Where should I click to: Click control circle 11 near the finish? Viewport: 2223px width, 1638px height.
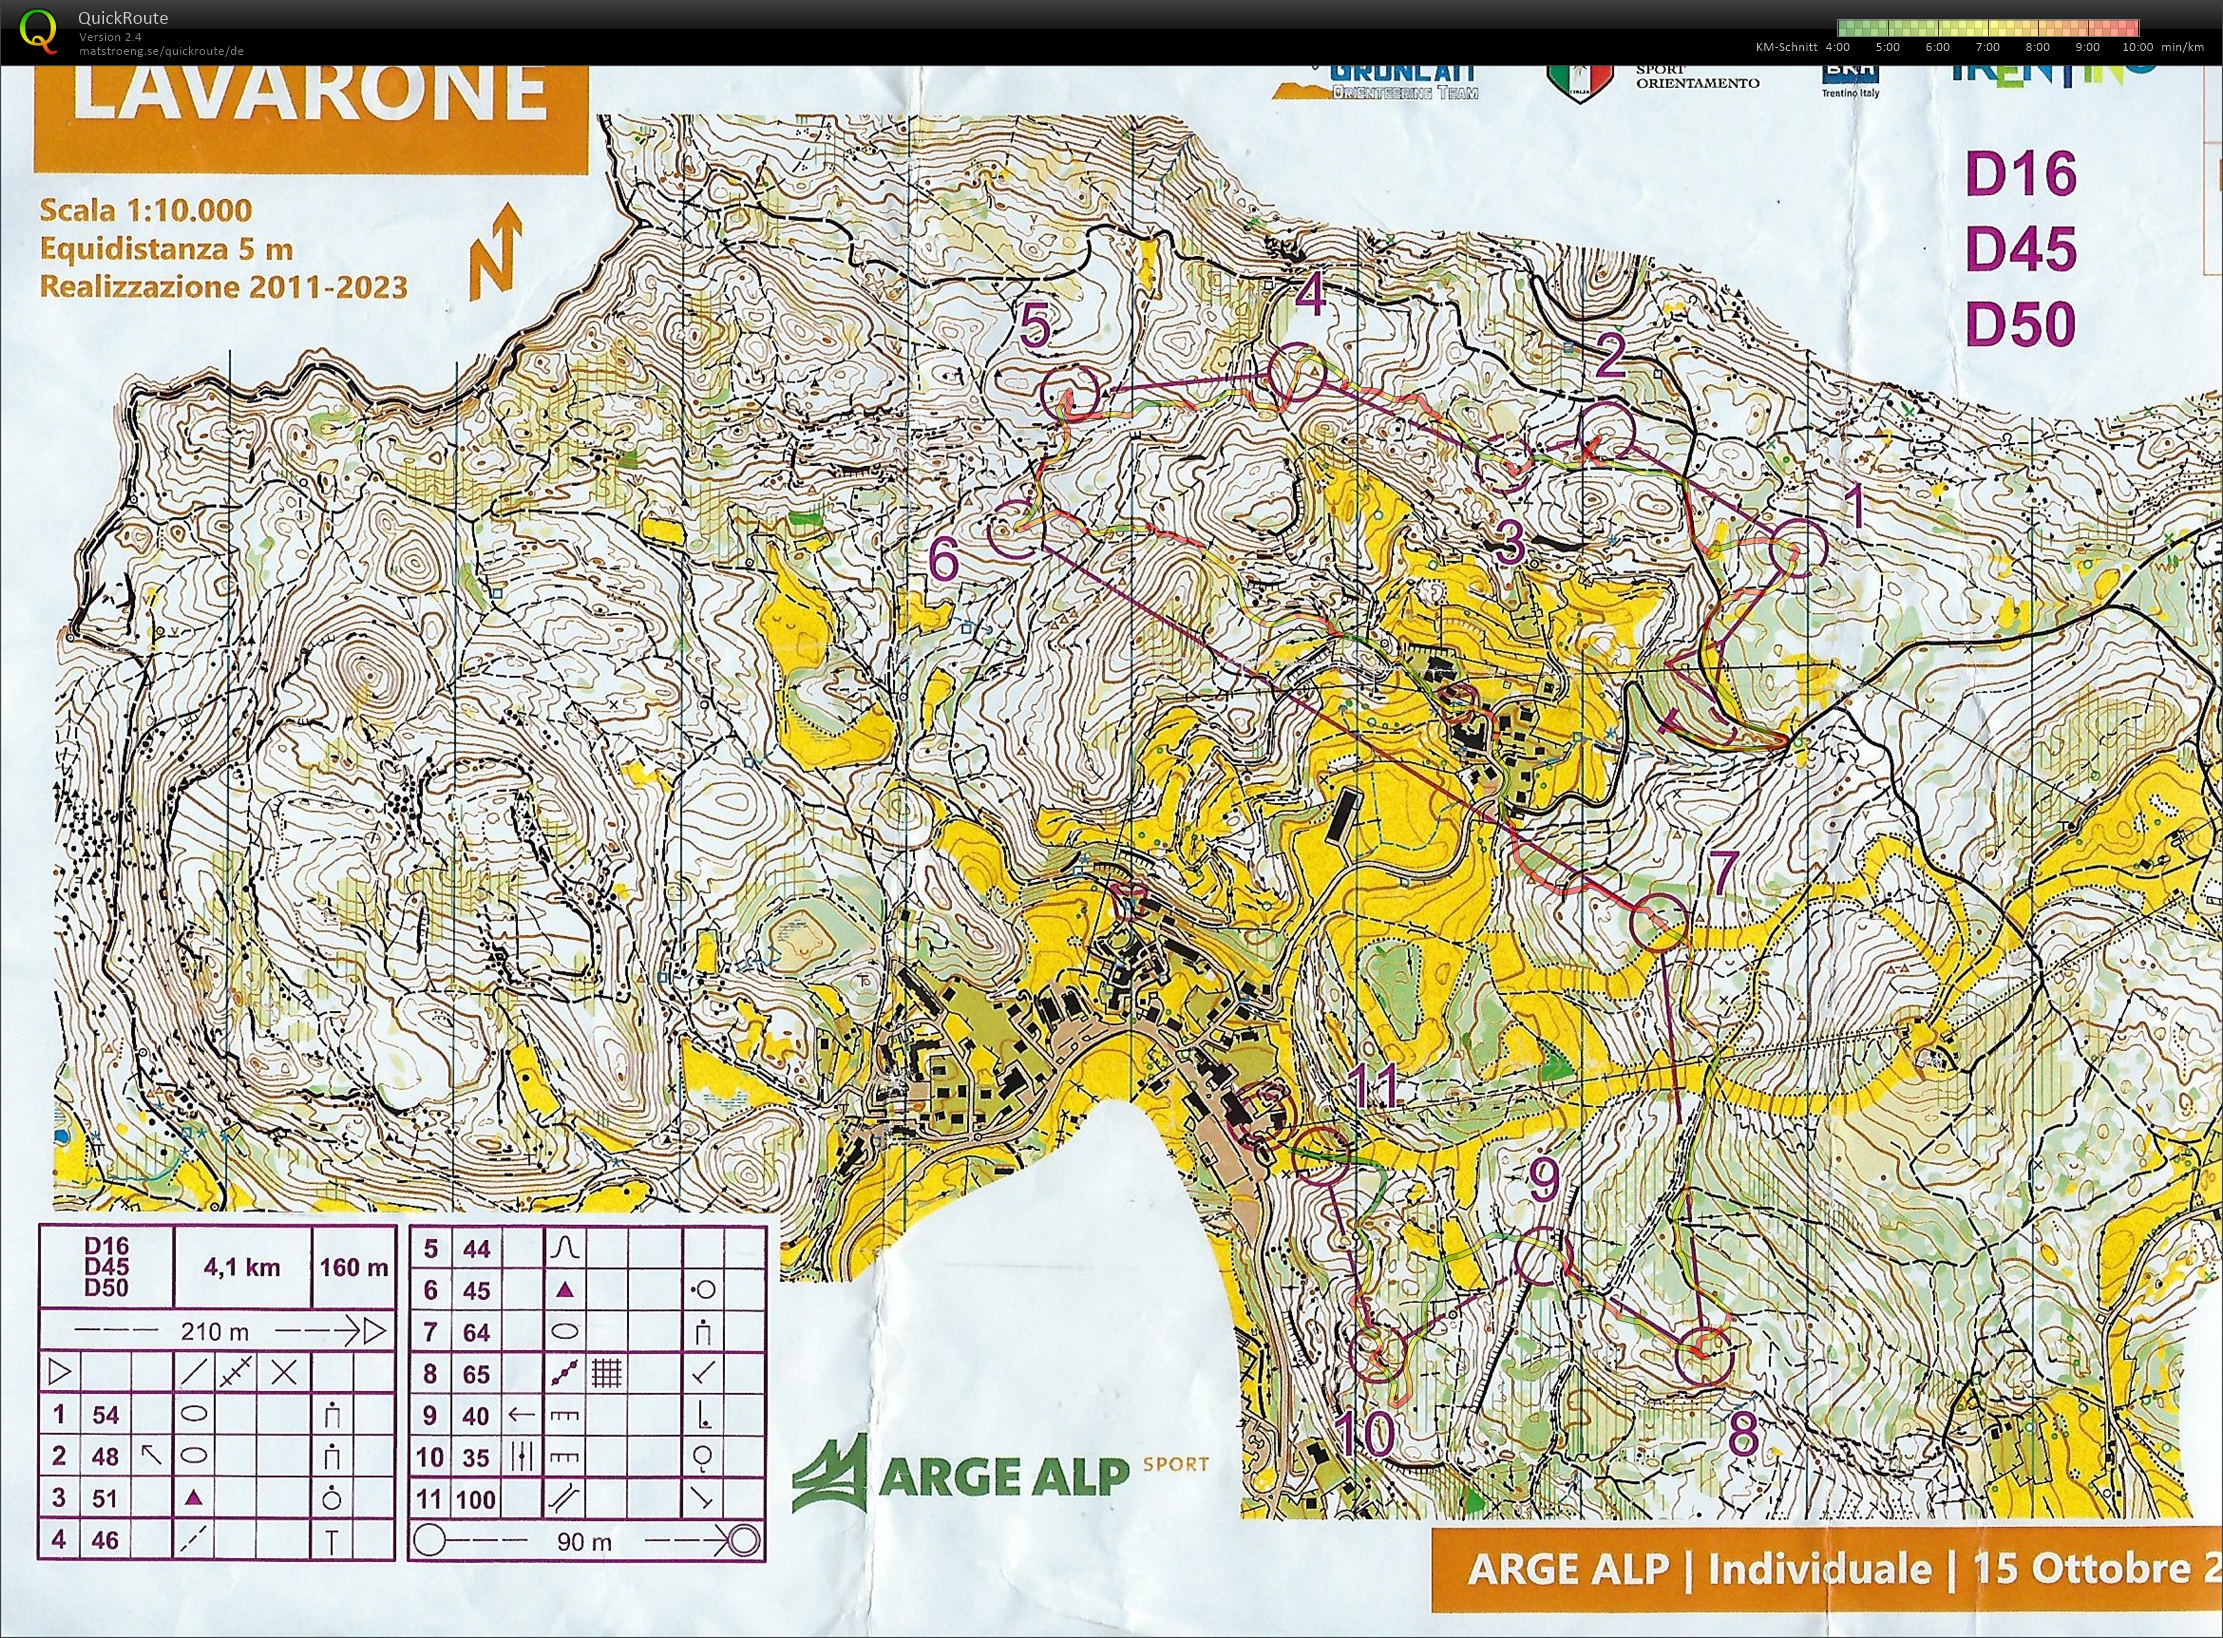click(x=1322, y=1157)
